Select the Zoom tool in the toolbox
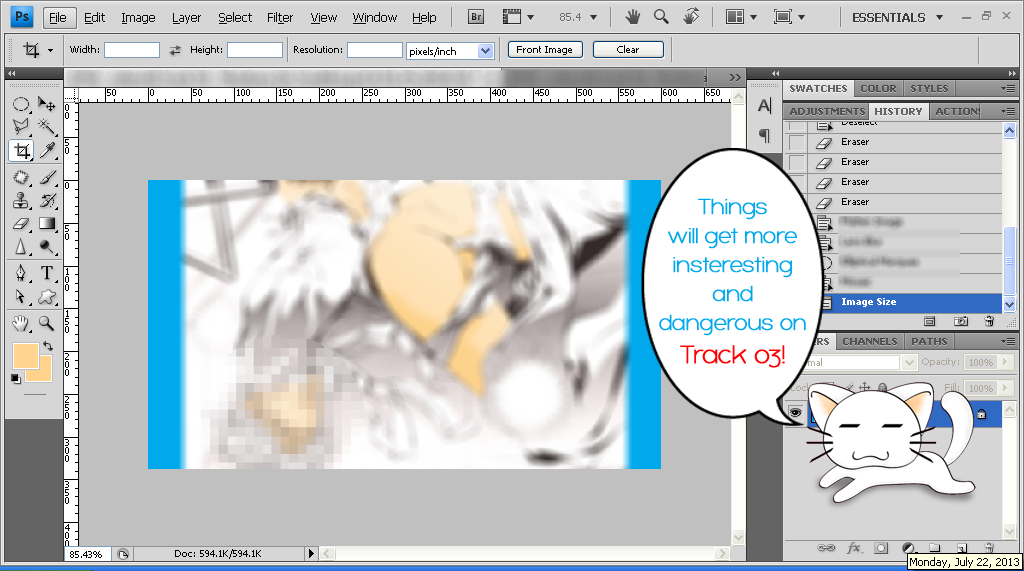This screenshot has width=1024, height=571. (x=46, y=323)
